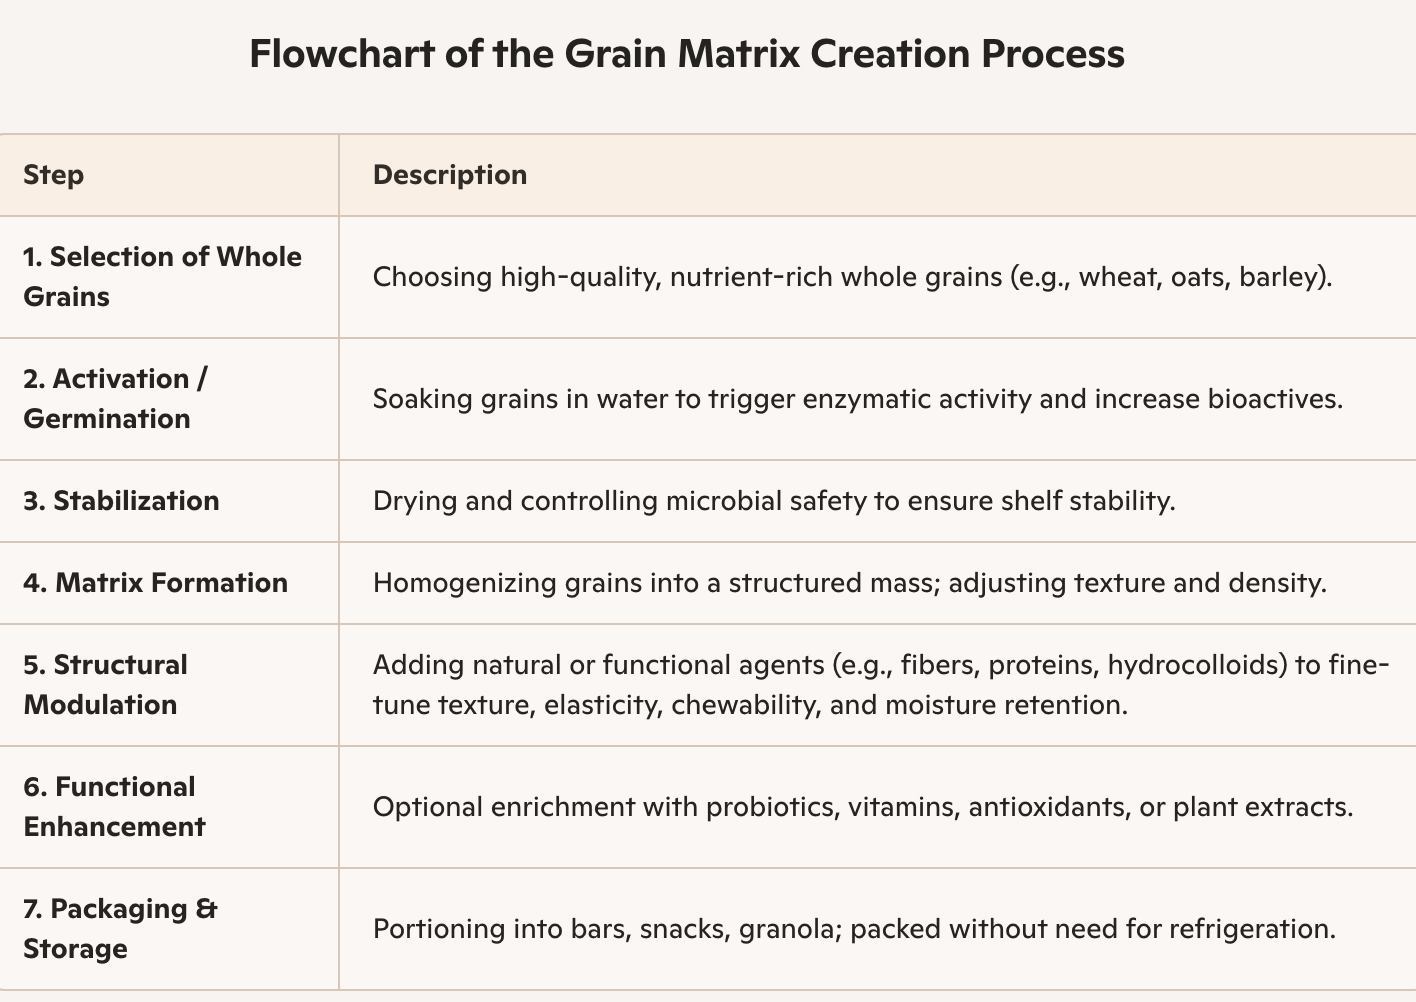Click the Functional Enhancement step cell
1416x1002 pixels.
tap(114, 806)
